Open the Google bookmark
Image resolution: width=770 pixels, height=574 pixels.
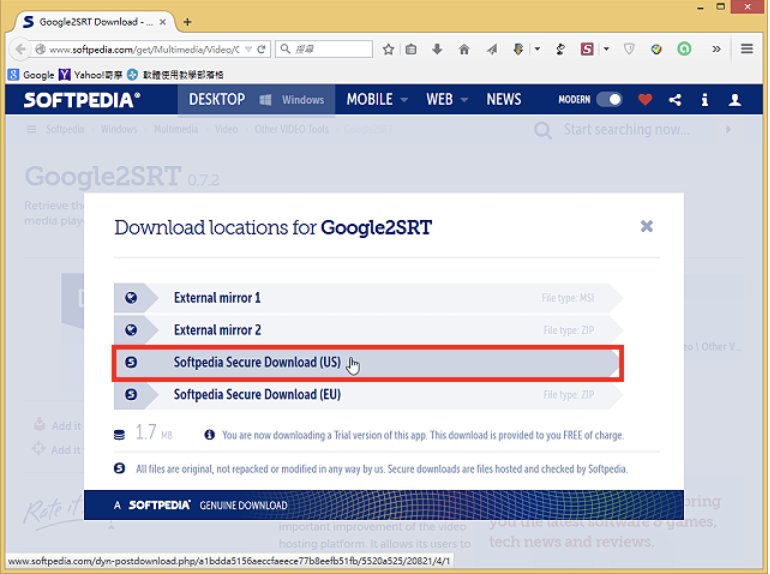point(31,75)
